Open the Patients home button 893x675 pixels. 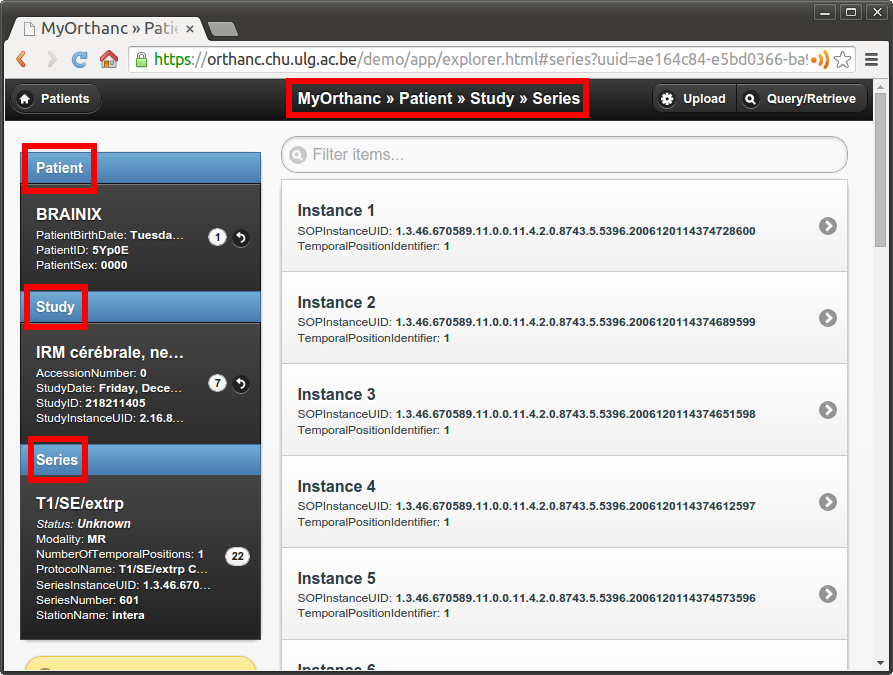55,99
